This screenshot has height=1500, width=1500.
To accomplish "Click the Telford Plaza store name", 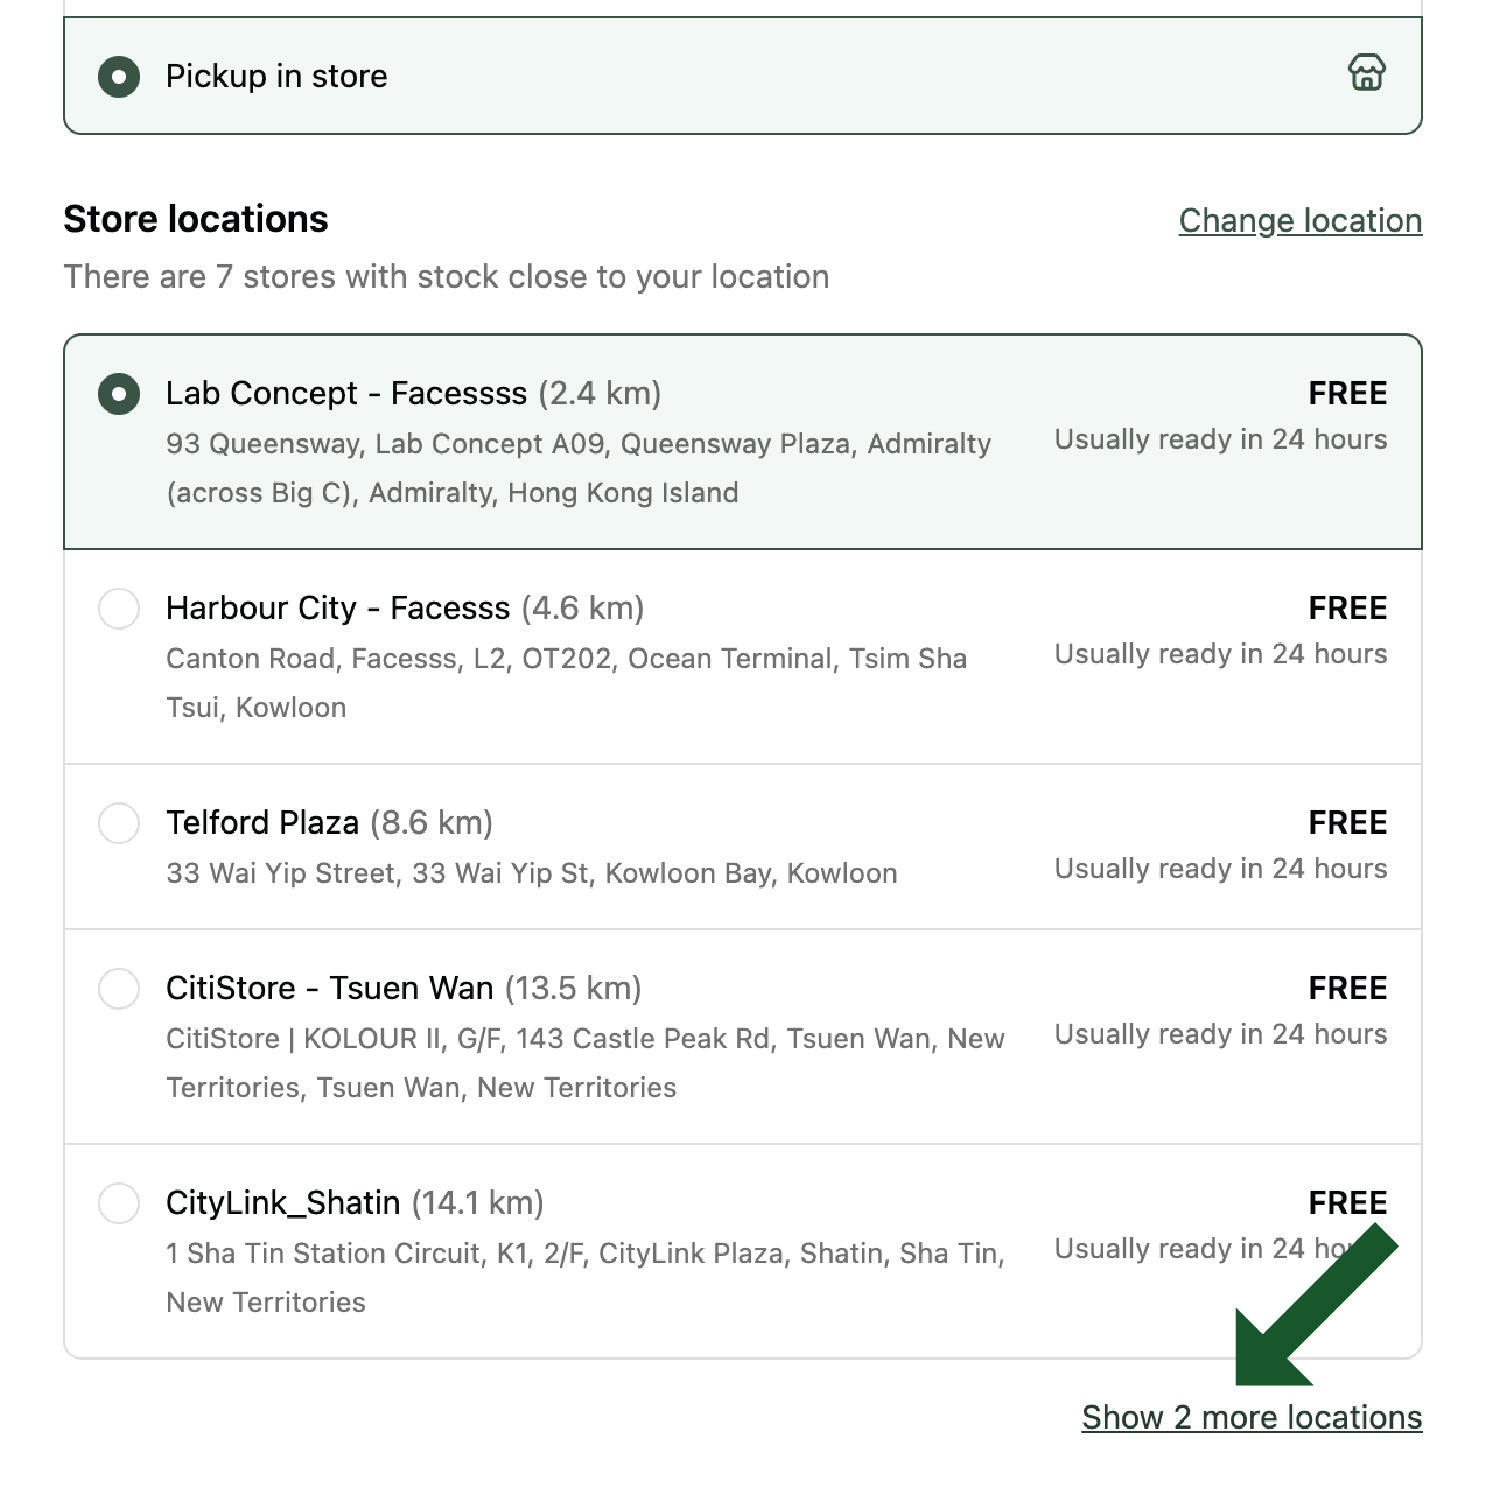I will (262, 823).
